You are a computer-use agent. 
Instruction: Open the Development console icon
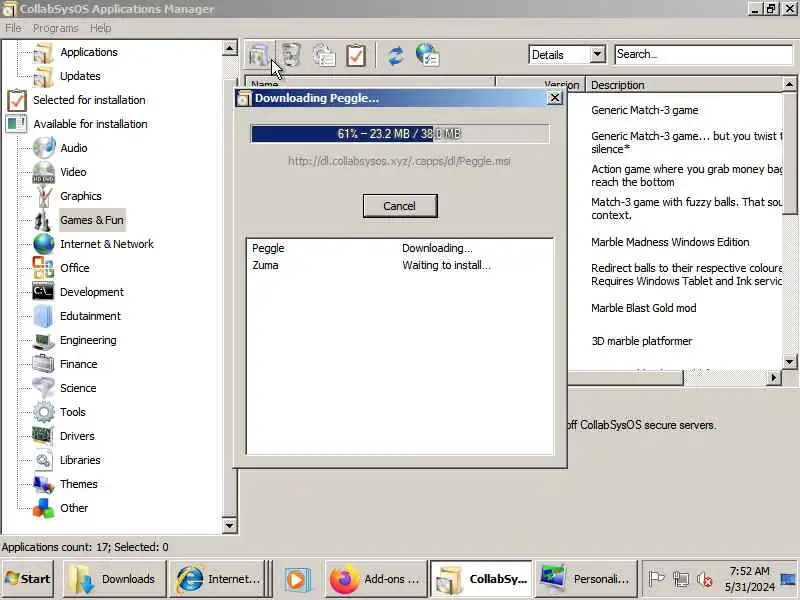click(x=43, y=292)
